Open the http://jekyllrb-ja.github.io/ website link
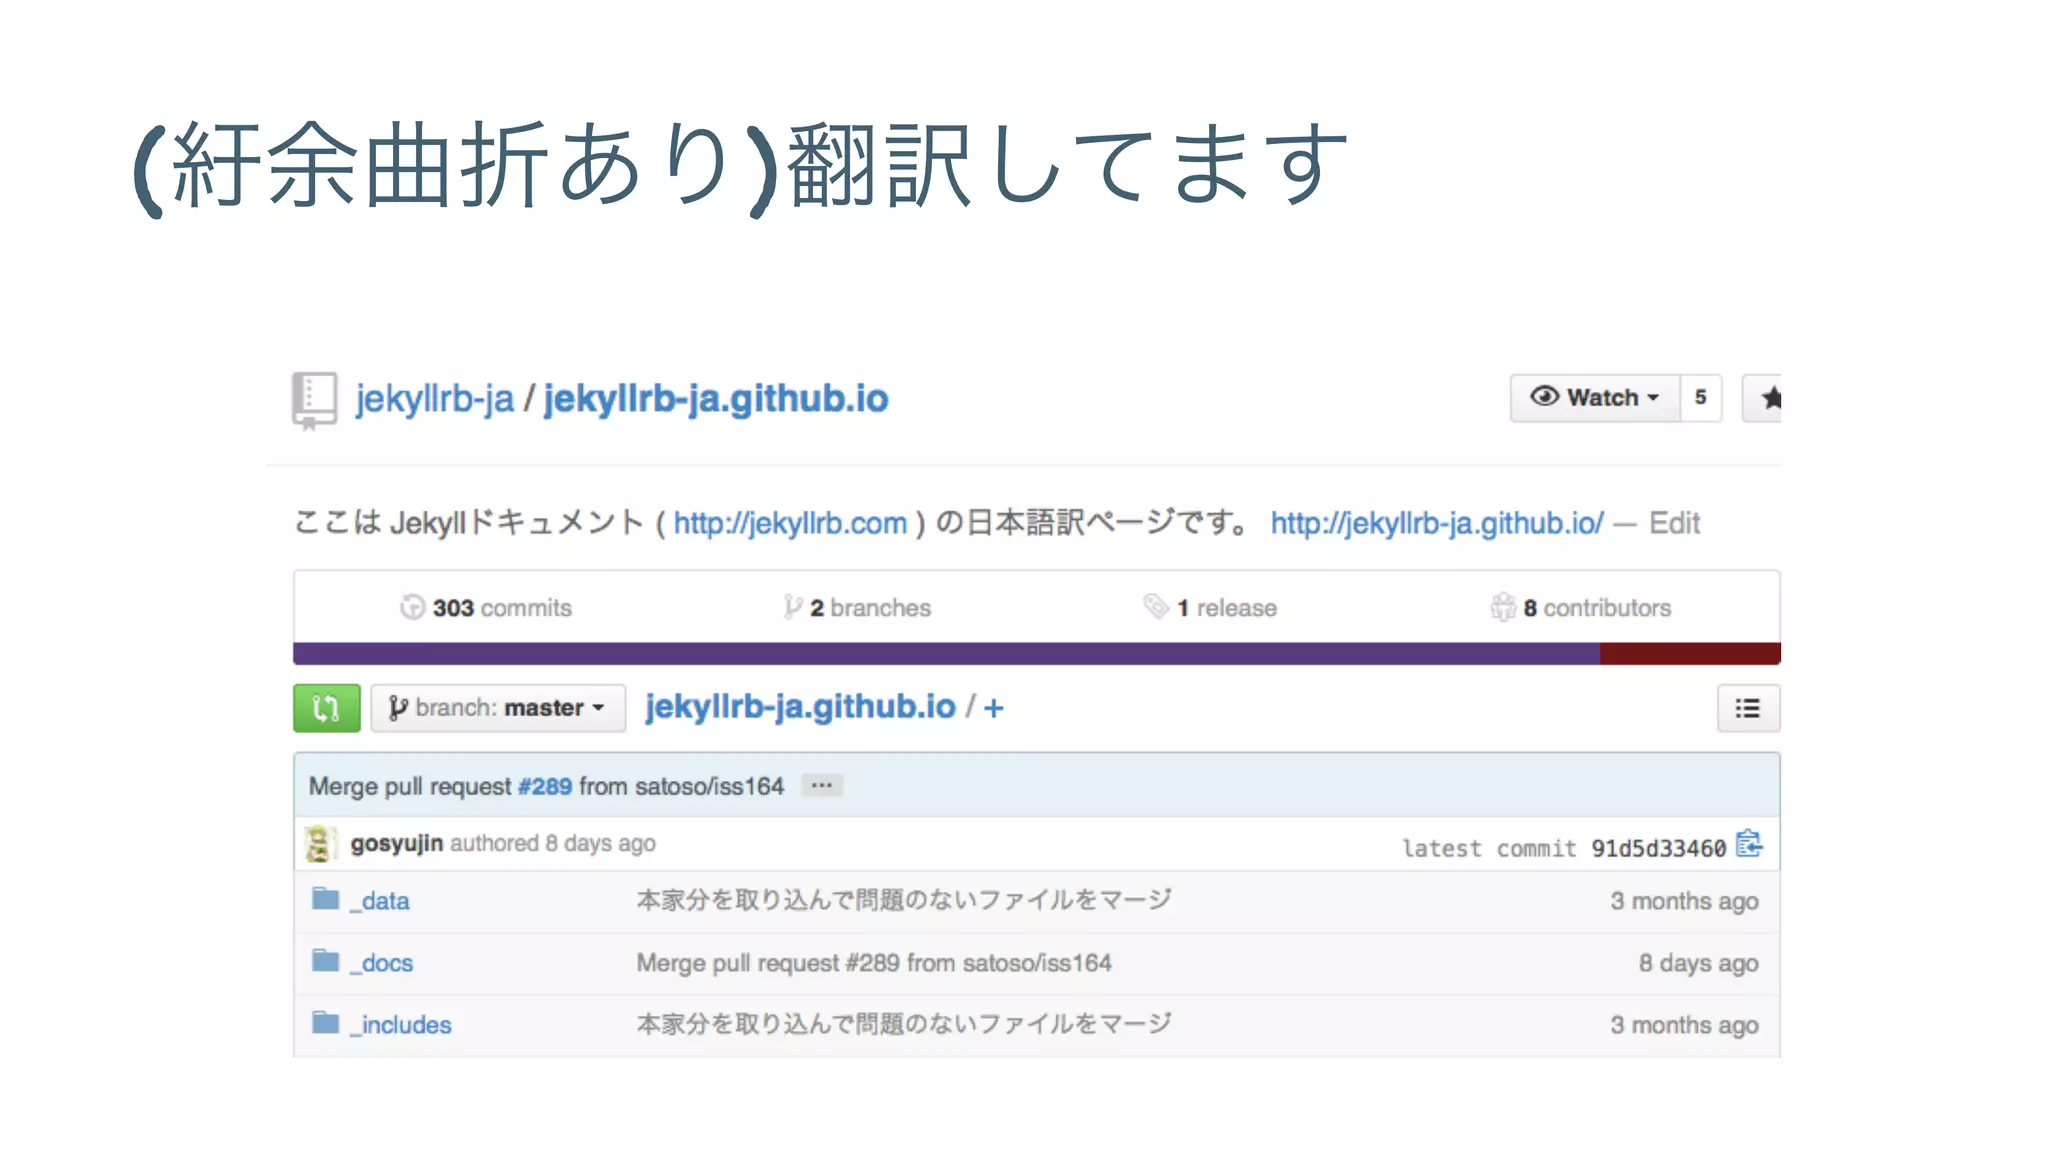This screenshot has height=1152, width=2048. 1437,523
